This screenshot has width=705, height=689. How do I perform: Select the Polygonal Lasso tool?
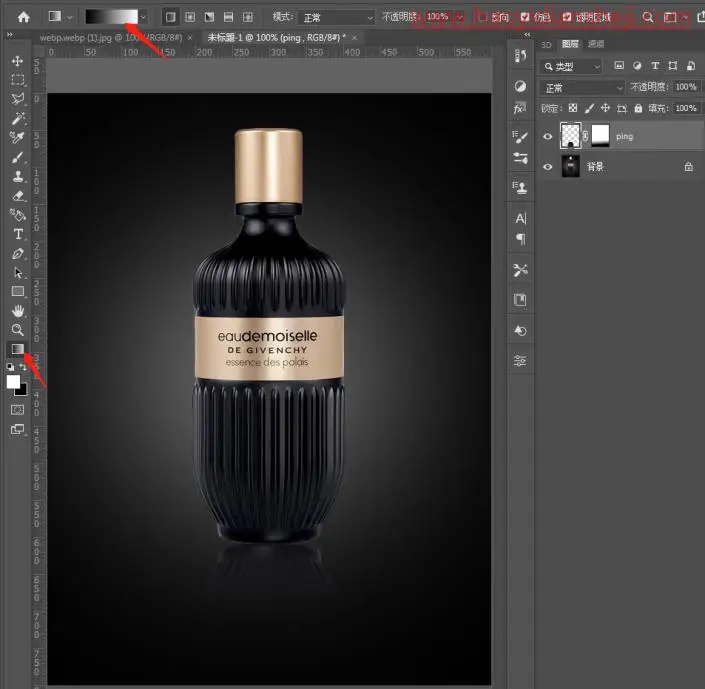[18, 99]
